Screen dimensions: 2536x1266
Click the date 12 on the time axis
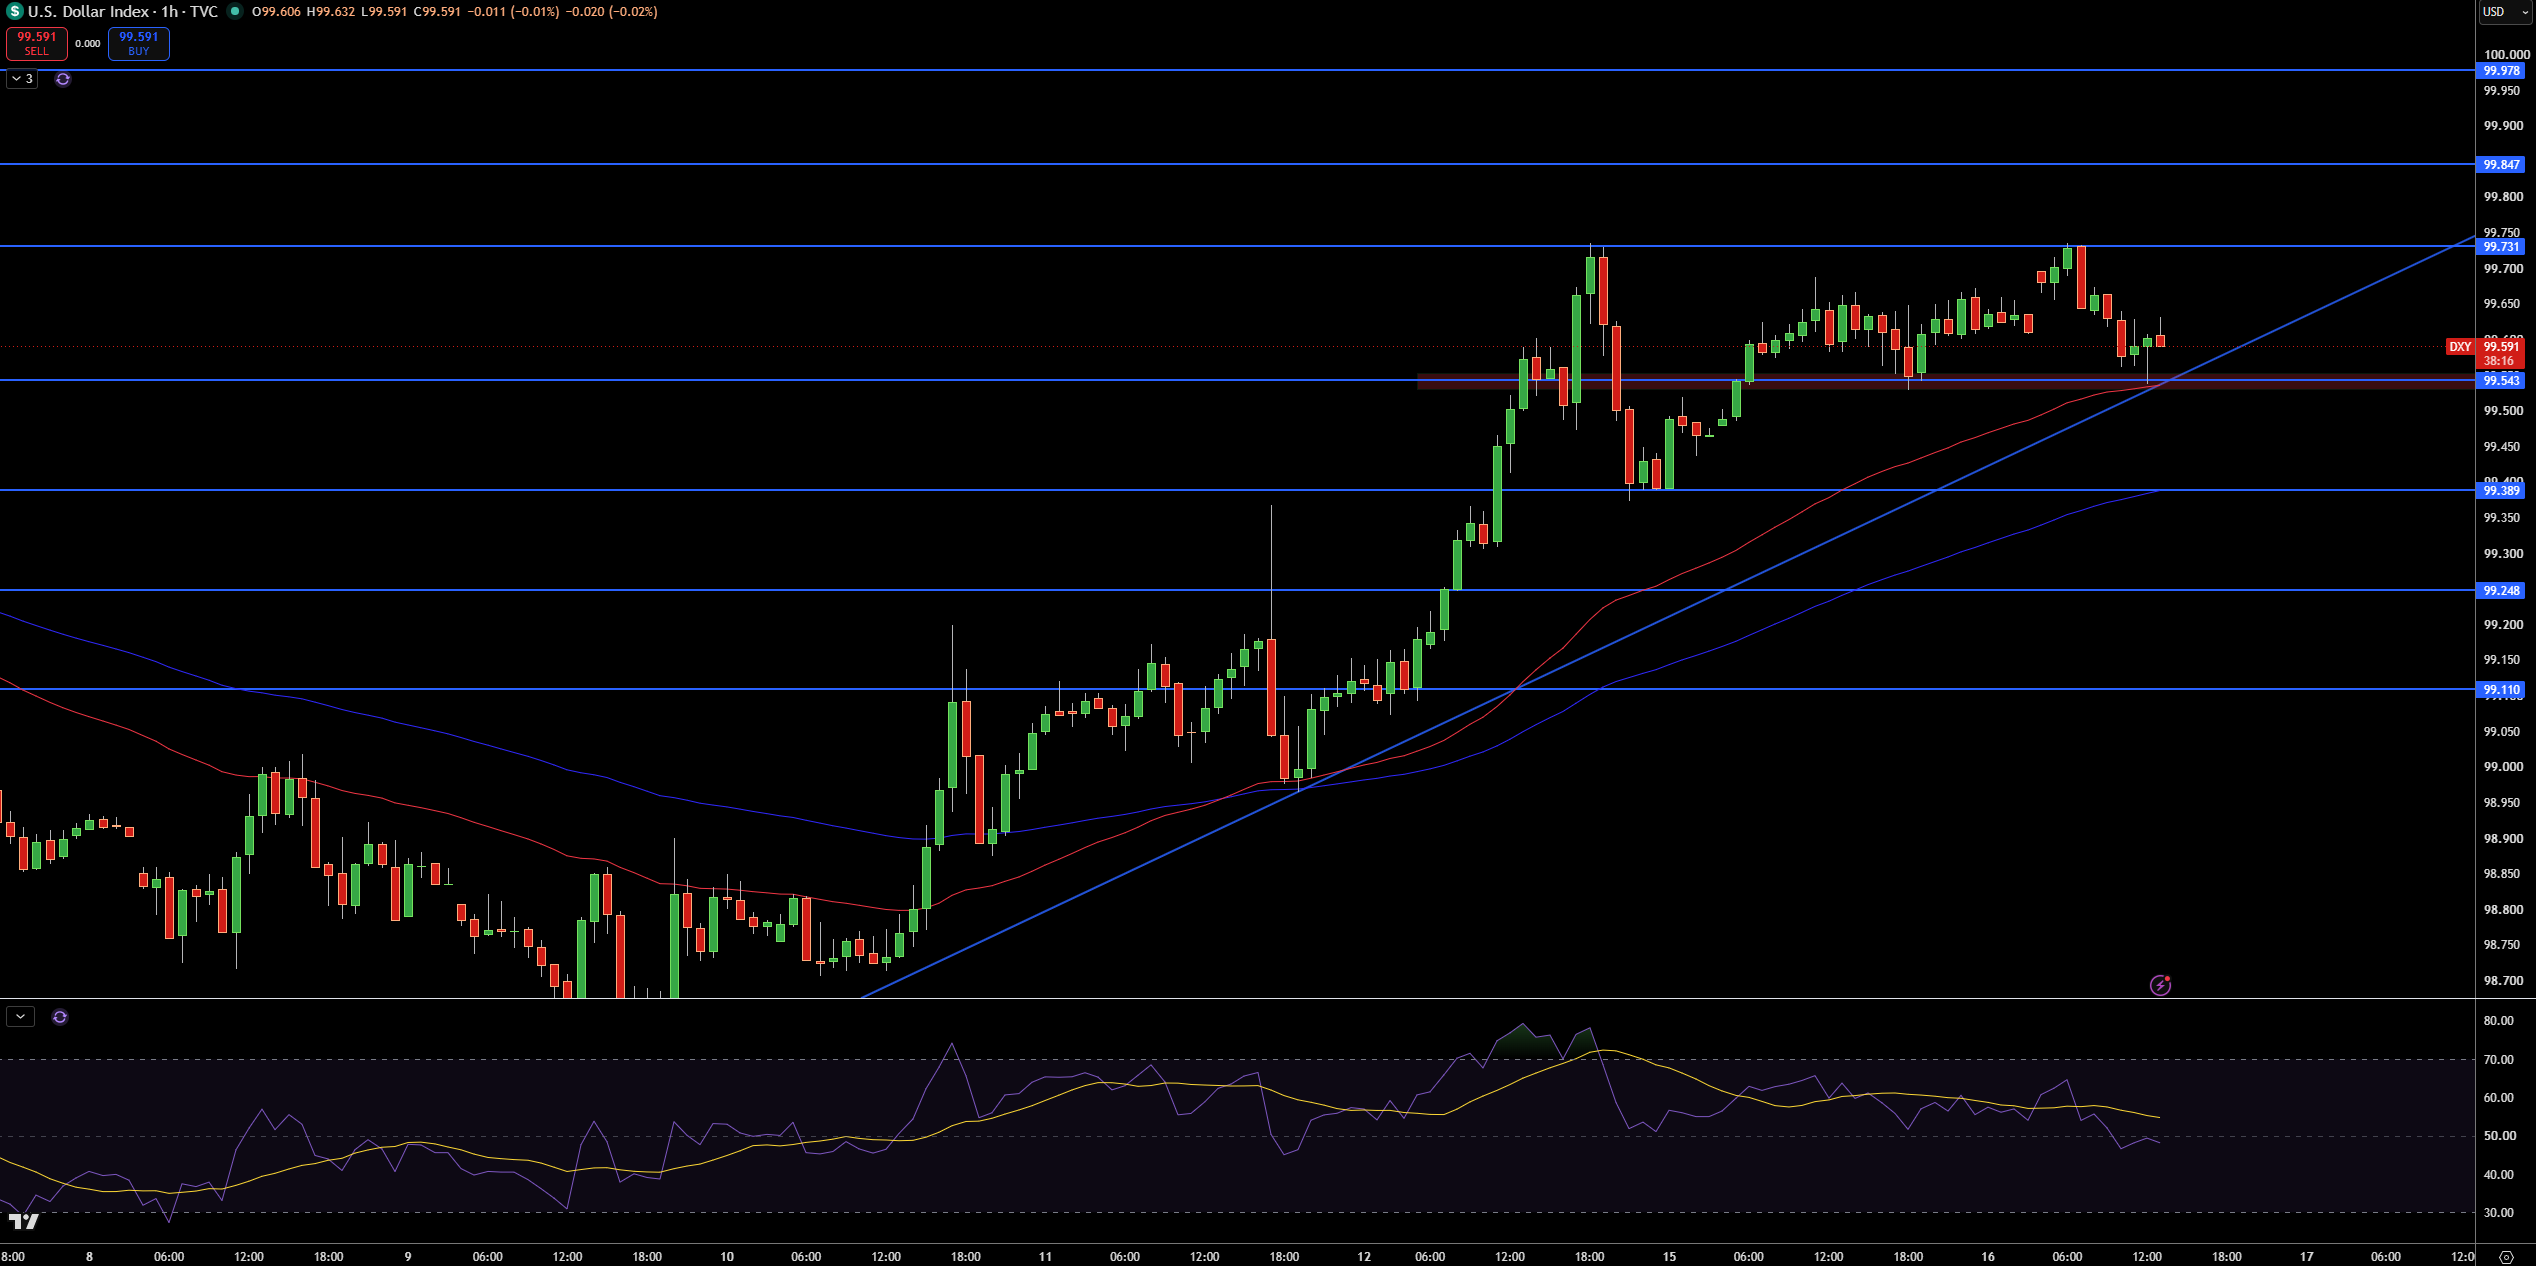click(x=1364, y=1257)
